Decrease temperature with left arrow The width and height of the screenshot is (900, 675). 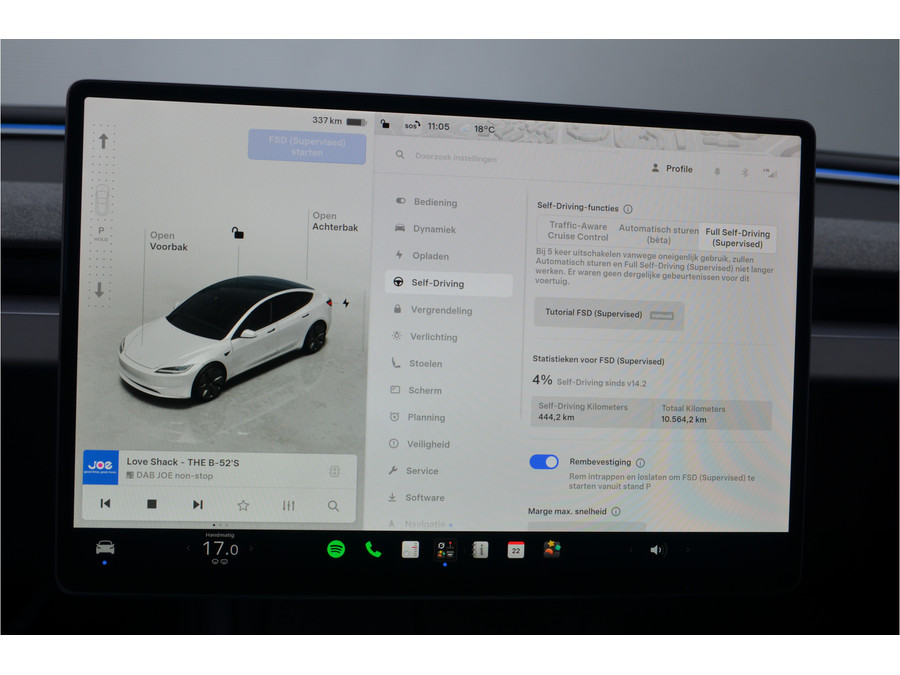coord(188,548)
